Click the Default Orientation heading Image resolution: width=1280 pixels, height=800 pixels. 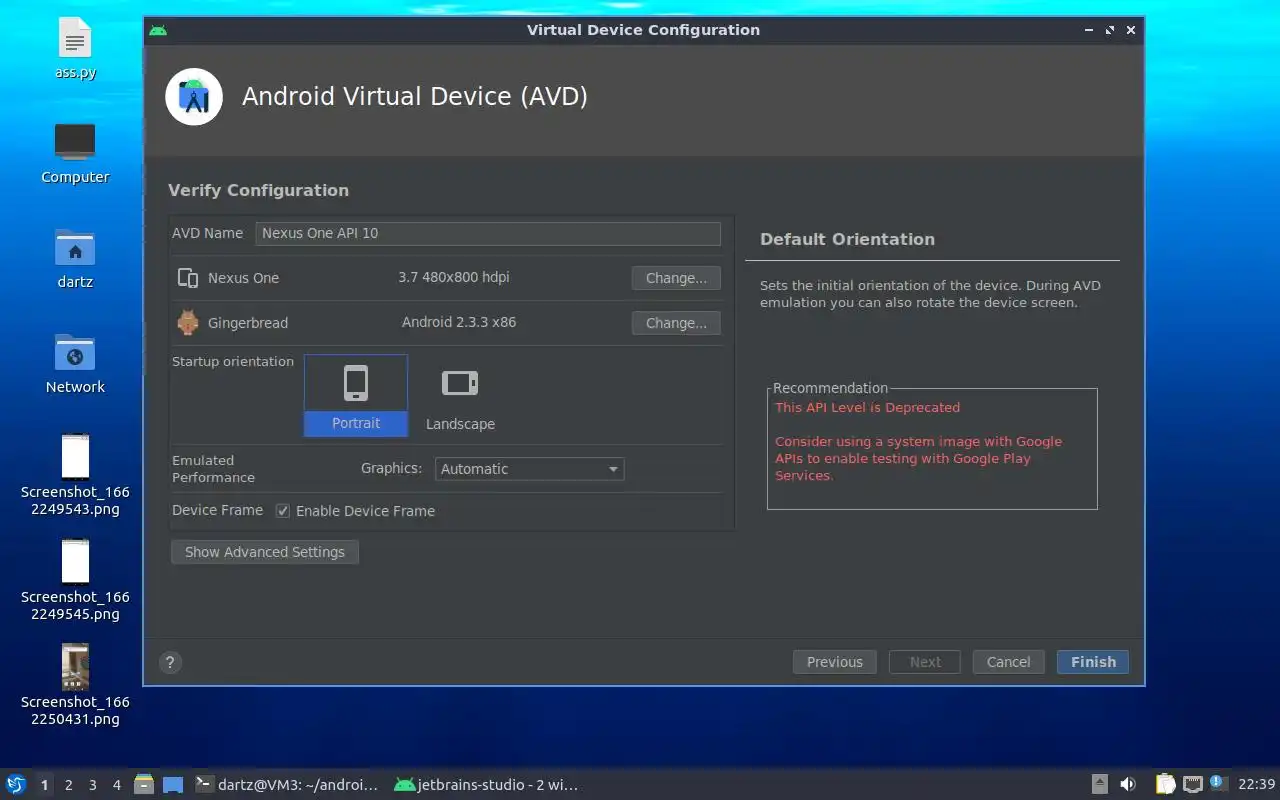point(847,239)
